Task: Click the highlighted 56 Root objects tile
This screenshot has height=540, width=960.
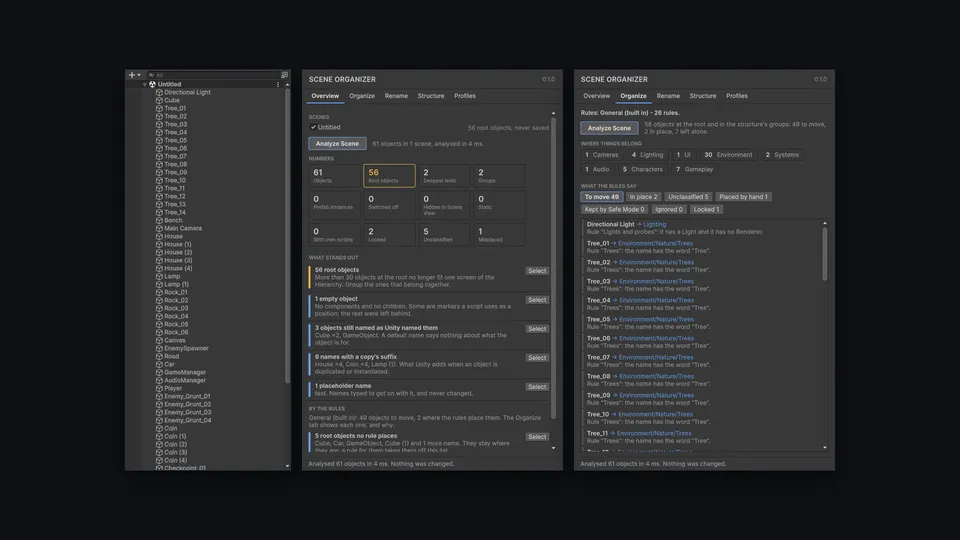Action: click(389, 176)
